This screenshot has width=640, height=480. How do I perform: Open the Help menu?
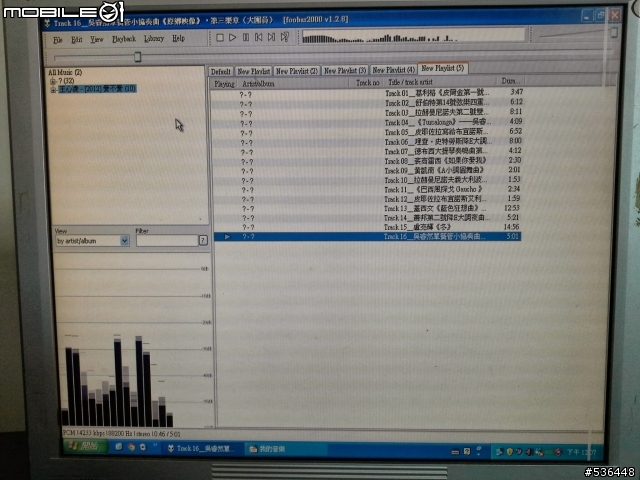coord(178,38)
